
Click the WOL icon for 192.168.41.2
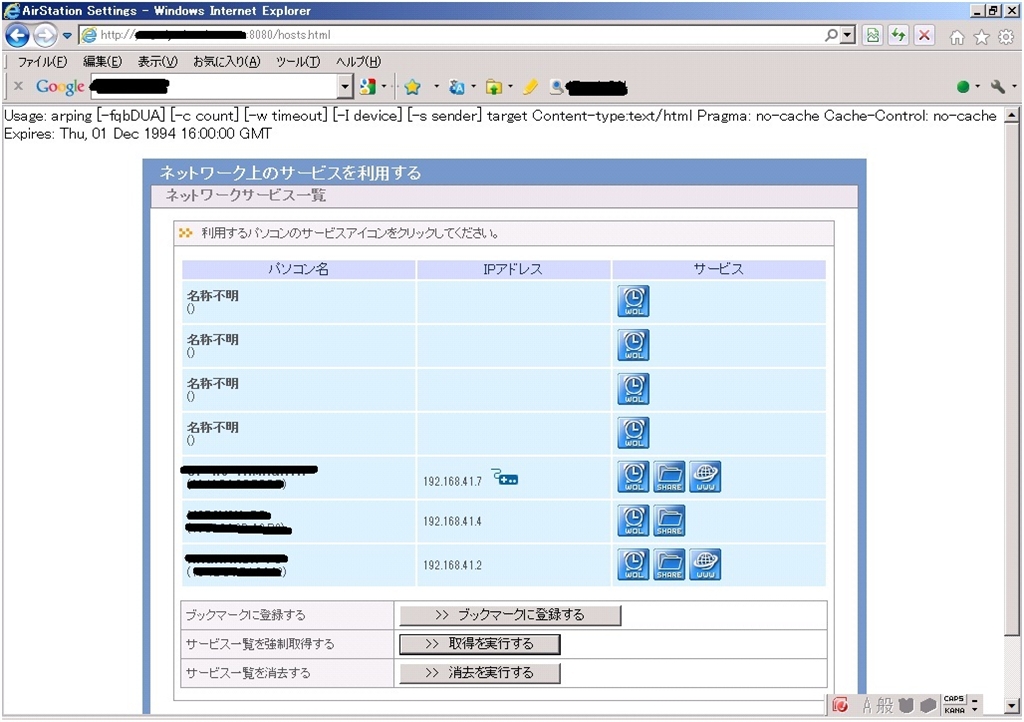coord(633,564)
